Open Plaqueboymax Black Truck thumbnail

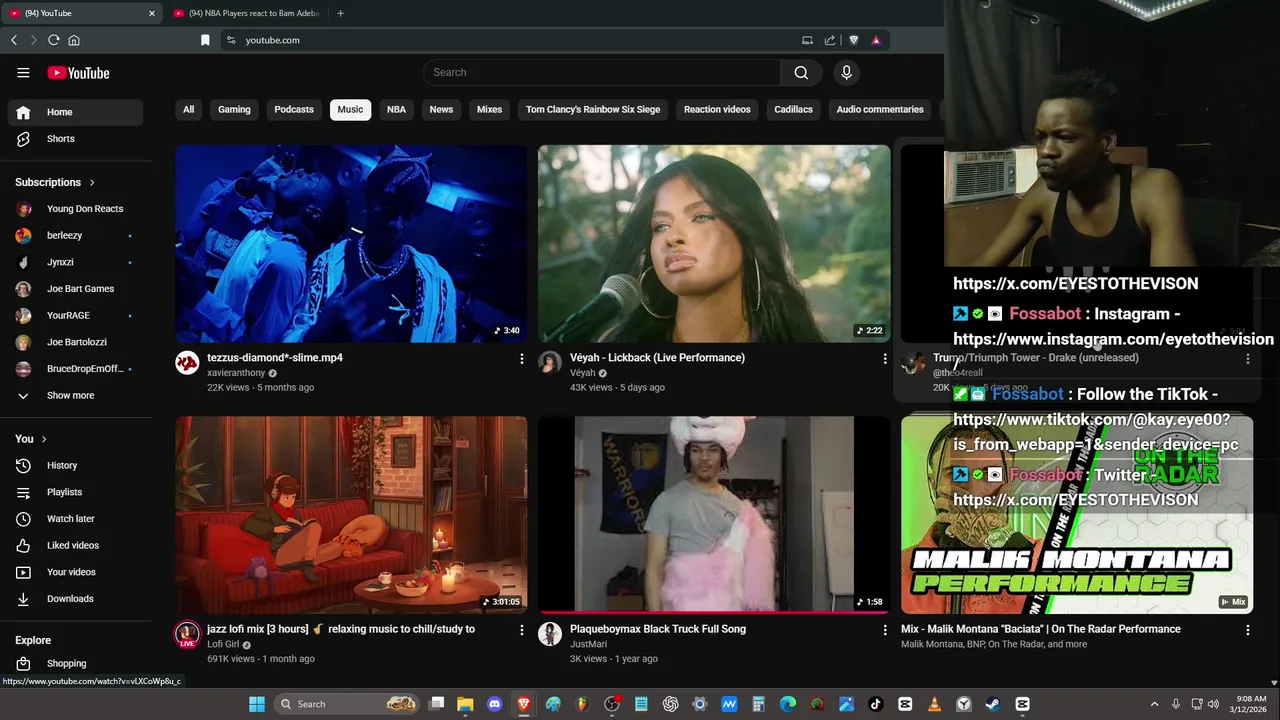[x=714, y=515]
